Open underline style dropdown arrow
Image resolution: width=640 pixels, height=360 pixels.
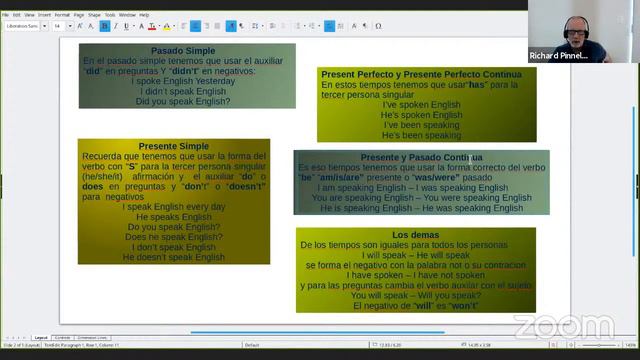coord(133,26)
